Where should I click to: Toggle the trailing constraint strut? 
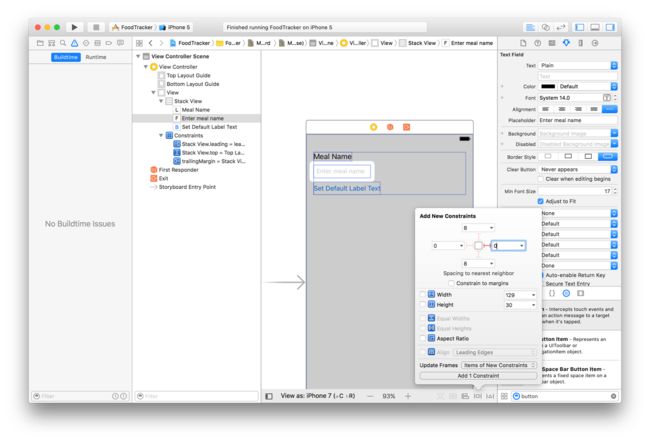[486, 246]
